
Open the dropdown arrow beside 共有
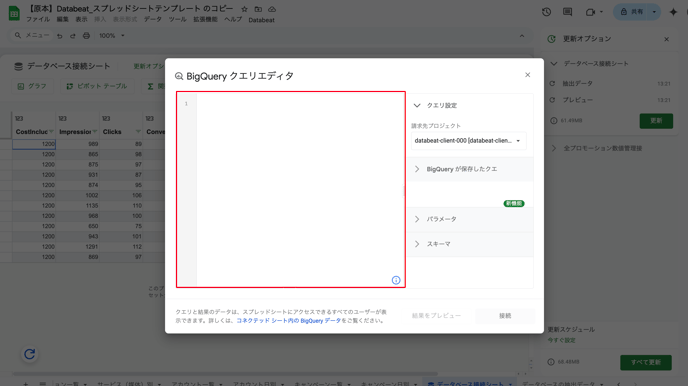tap(654, 12)
